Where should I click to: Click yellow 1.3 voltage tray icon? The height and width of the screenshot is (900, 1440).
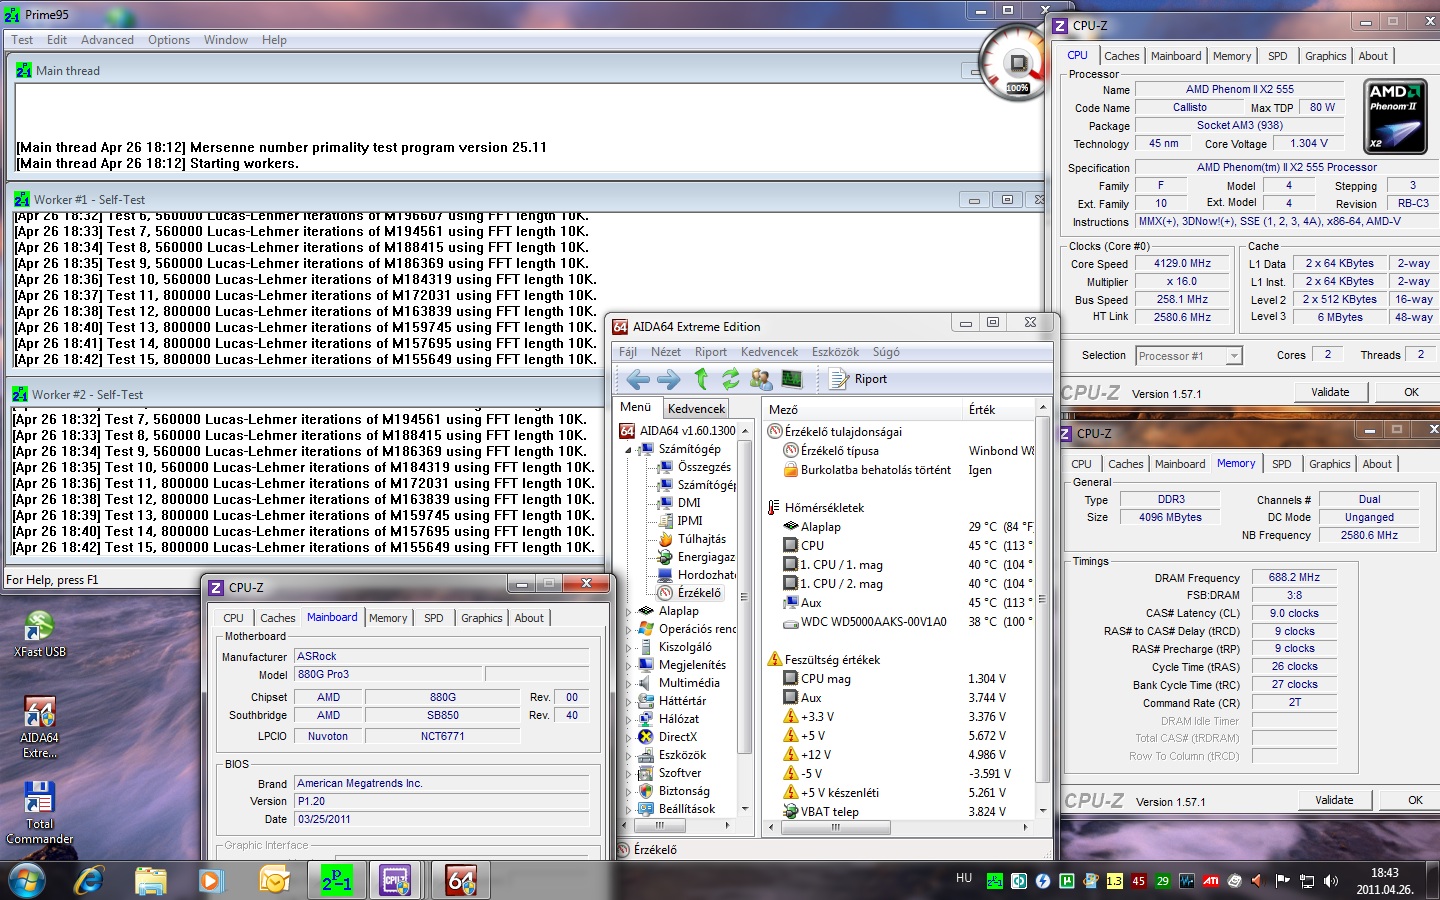[x=1114, y=881]
